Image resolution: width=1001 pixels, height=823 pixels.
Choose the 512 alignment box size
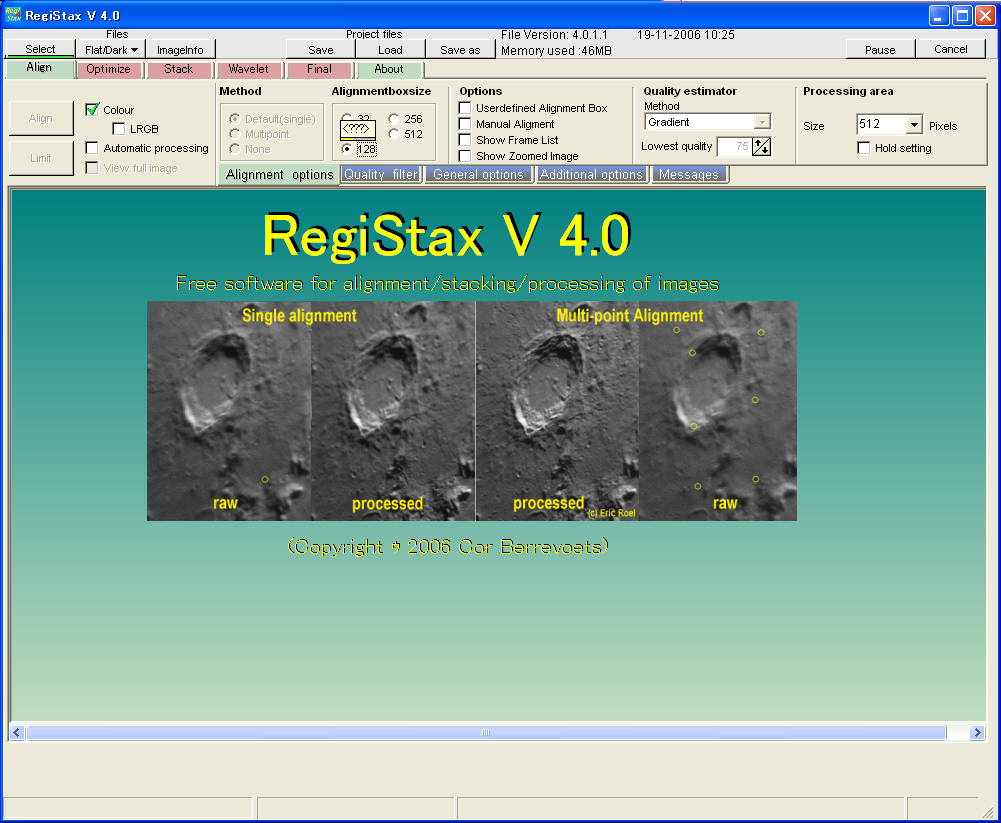(394, 134)
